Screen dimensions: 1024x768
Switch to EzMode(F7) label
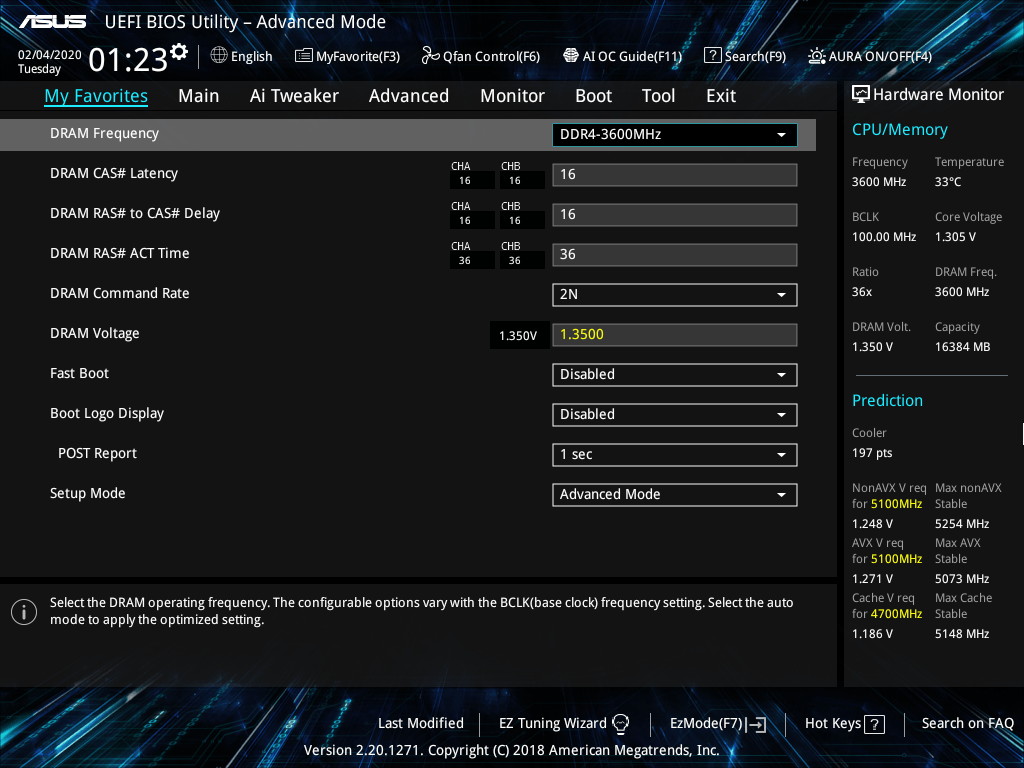point(706,724)
